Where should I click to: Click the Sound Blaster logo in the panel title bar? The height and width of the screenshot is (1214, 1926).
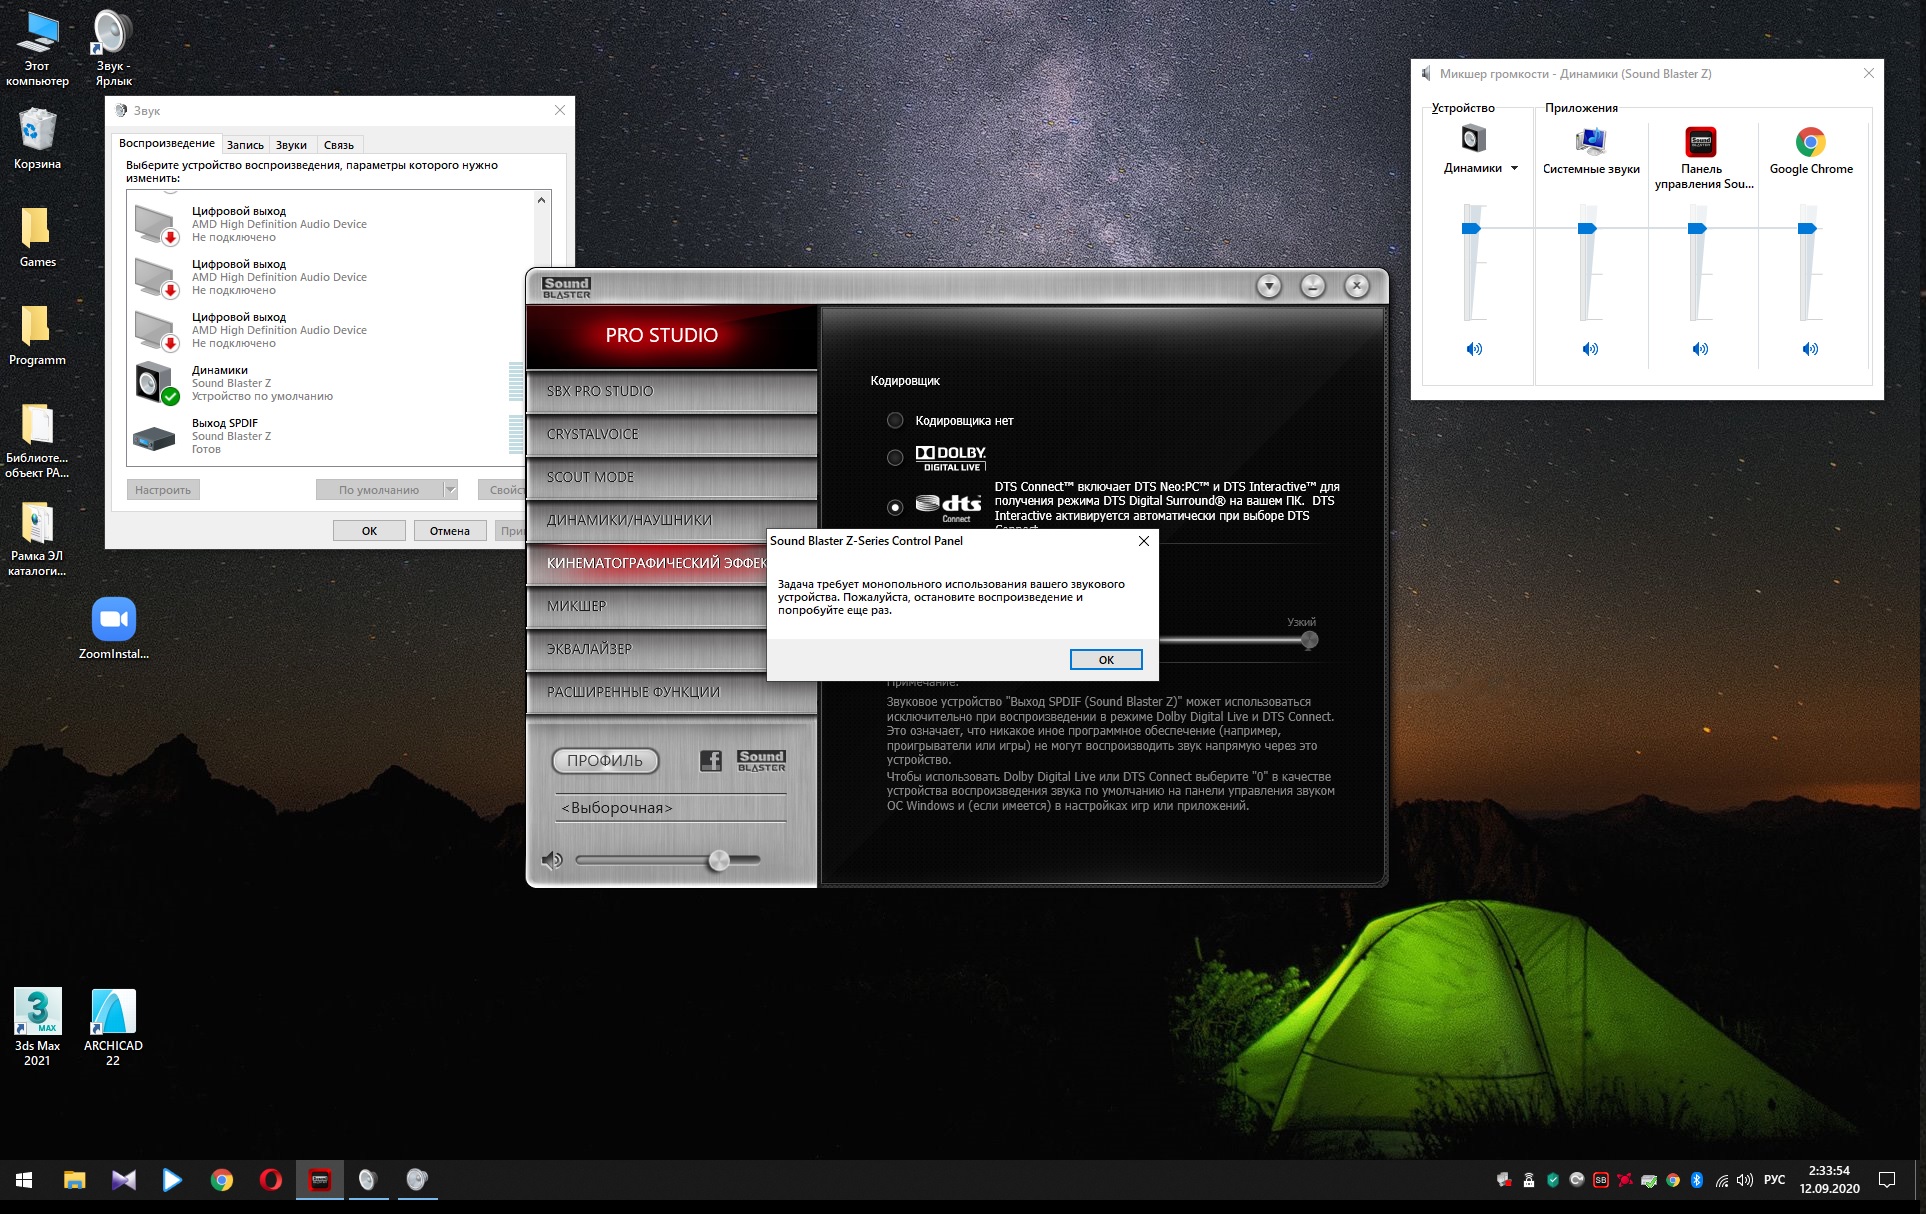click(567, 288)
